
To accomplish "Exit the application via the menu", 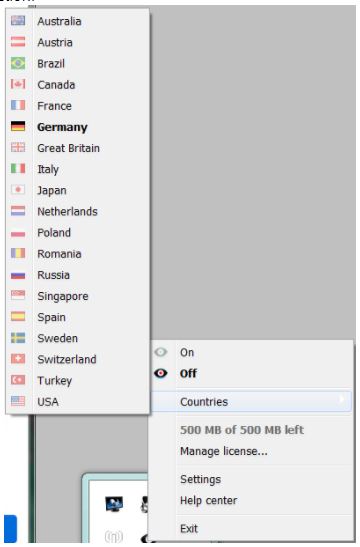I will (189, 529).
